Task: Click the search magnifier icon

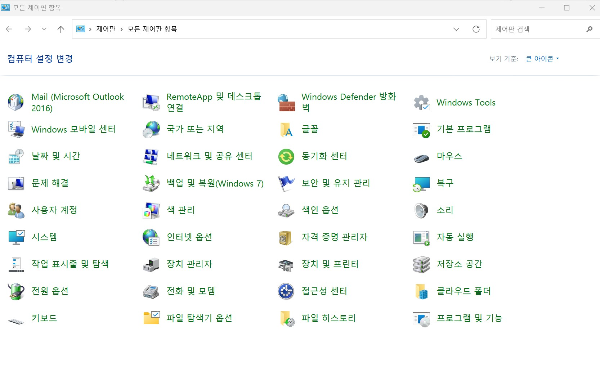Action: (x=589, y=29)
